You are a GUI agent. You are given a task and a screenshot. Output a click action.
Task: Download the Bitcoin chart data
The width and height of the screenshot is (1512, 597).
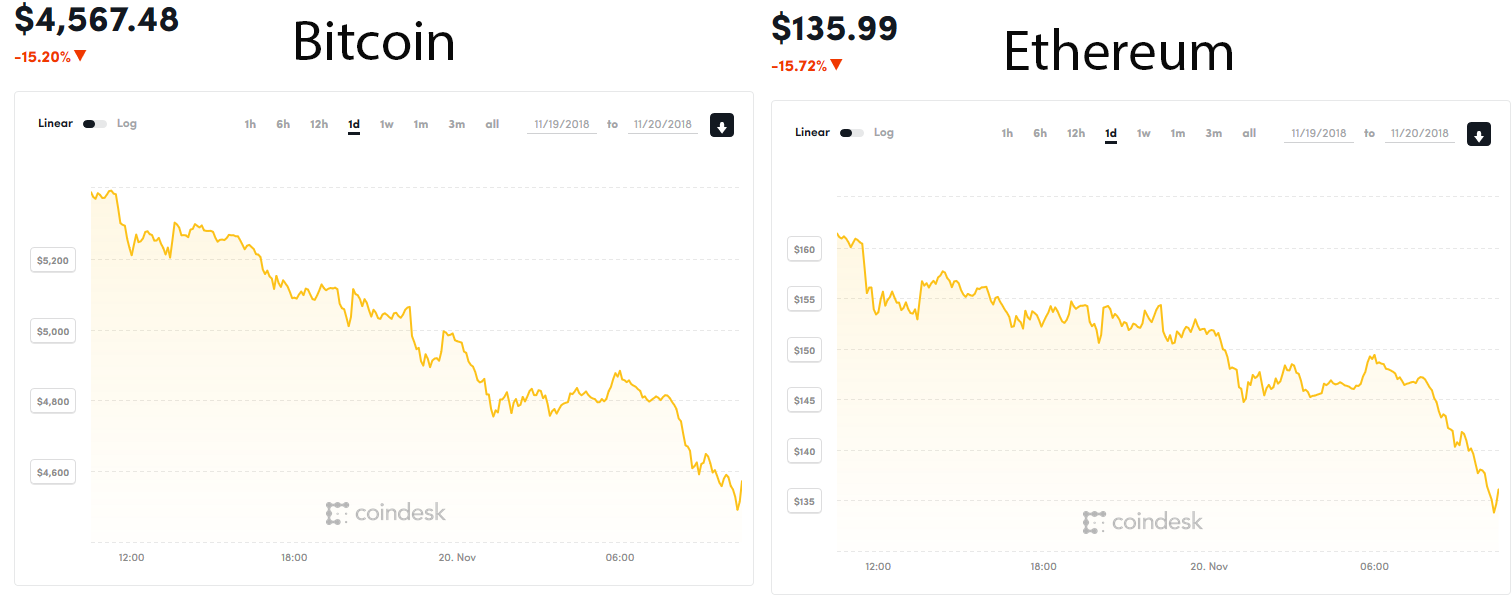(722, 125)
